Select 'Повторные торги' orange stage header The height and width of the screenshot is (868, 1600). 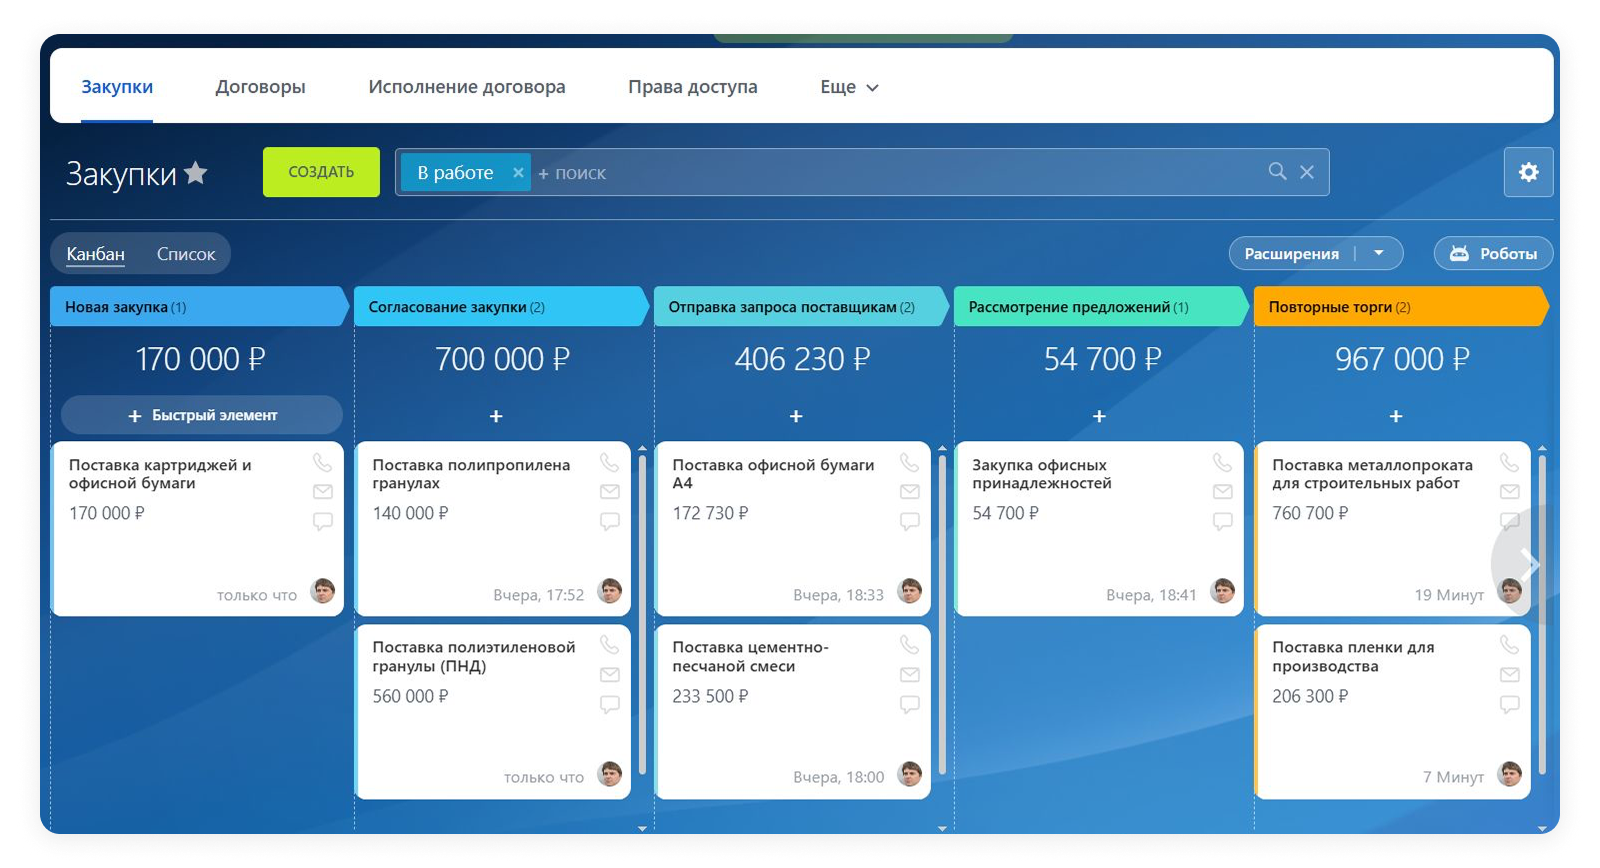1400,307
